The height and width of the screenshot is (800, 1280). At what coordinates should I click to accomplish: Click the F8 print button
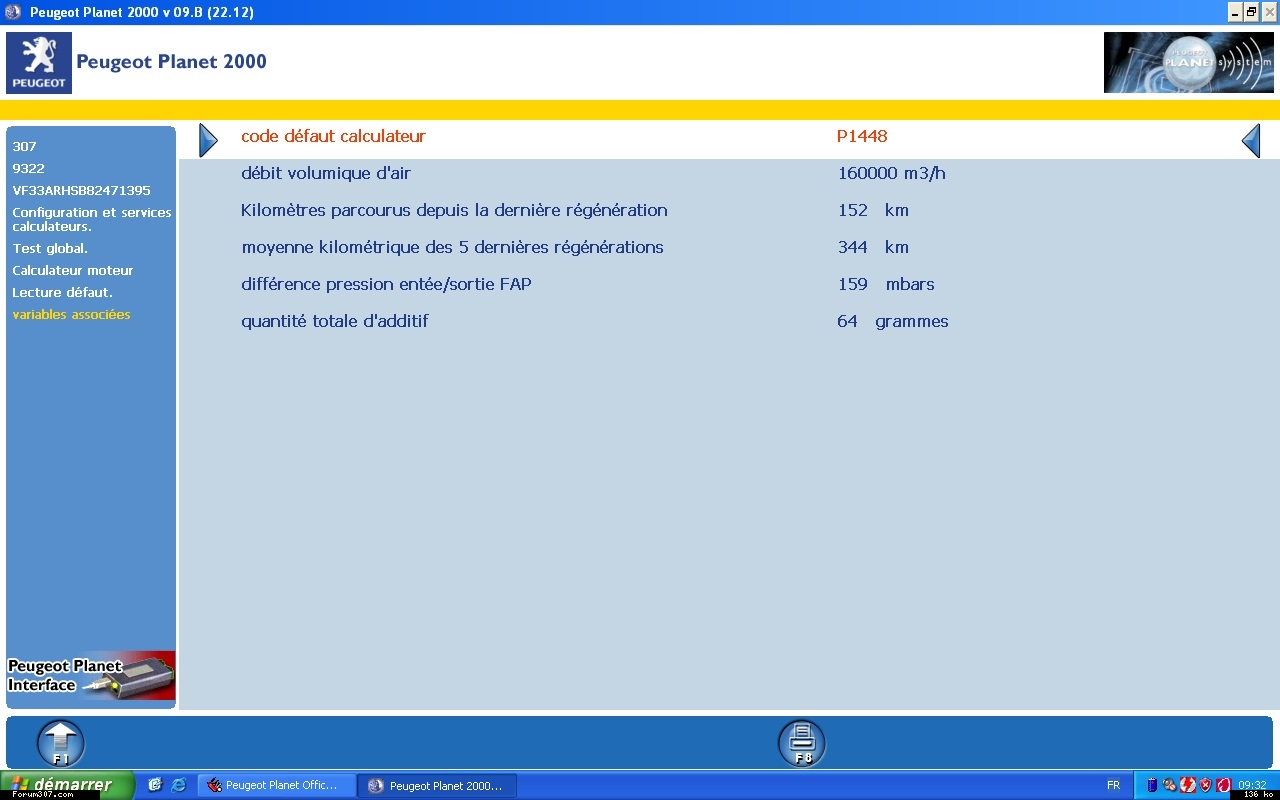point(802,744)
